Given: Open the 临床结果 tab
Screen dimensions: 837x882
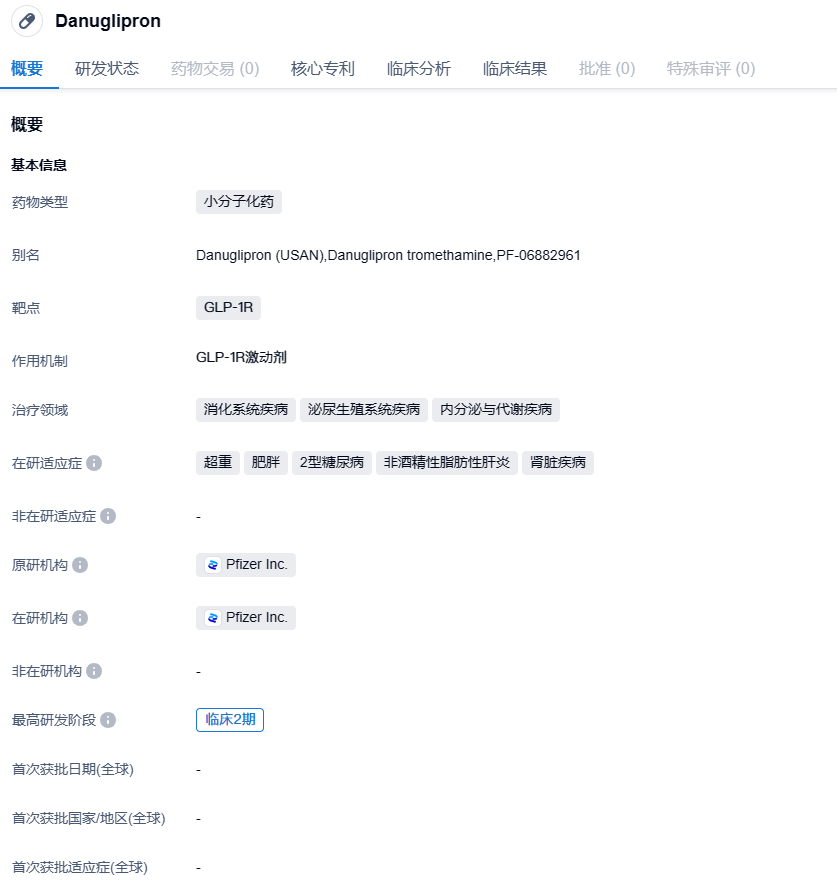Looking at the screenshot, I should 514,69.
